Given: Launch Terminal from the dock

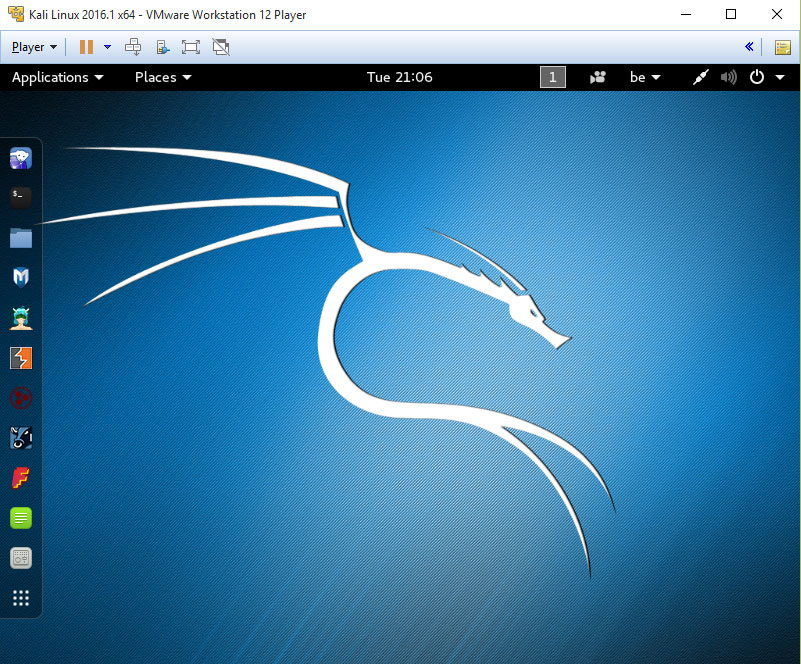Looking at the screenshot, I should point(21,198).
